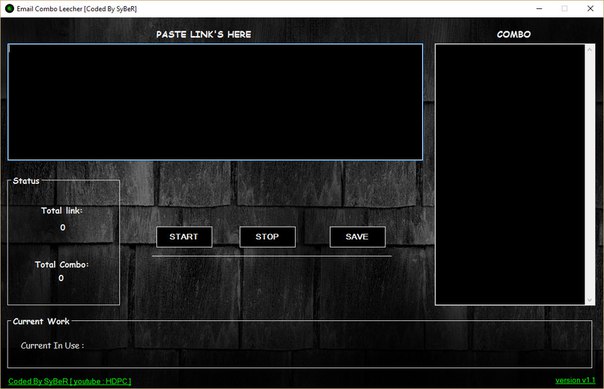Click the combo list scrollbar up arrow

coord(590,49)
